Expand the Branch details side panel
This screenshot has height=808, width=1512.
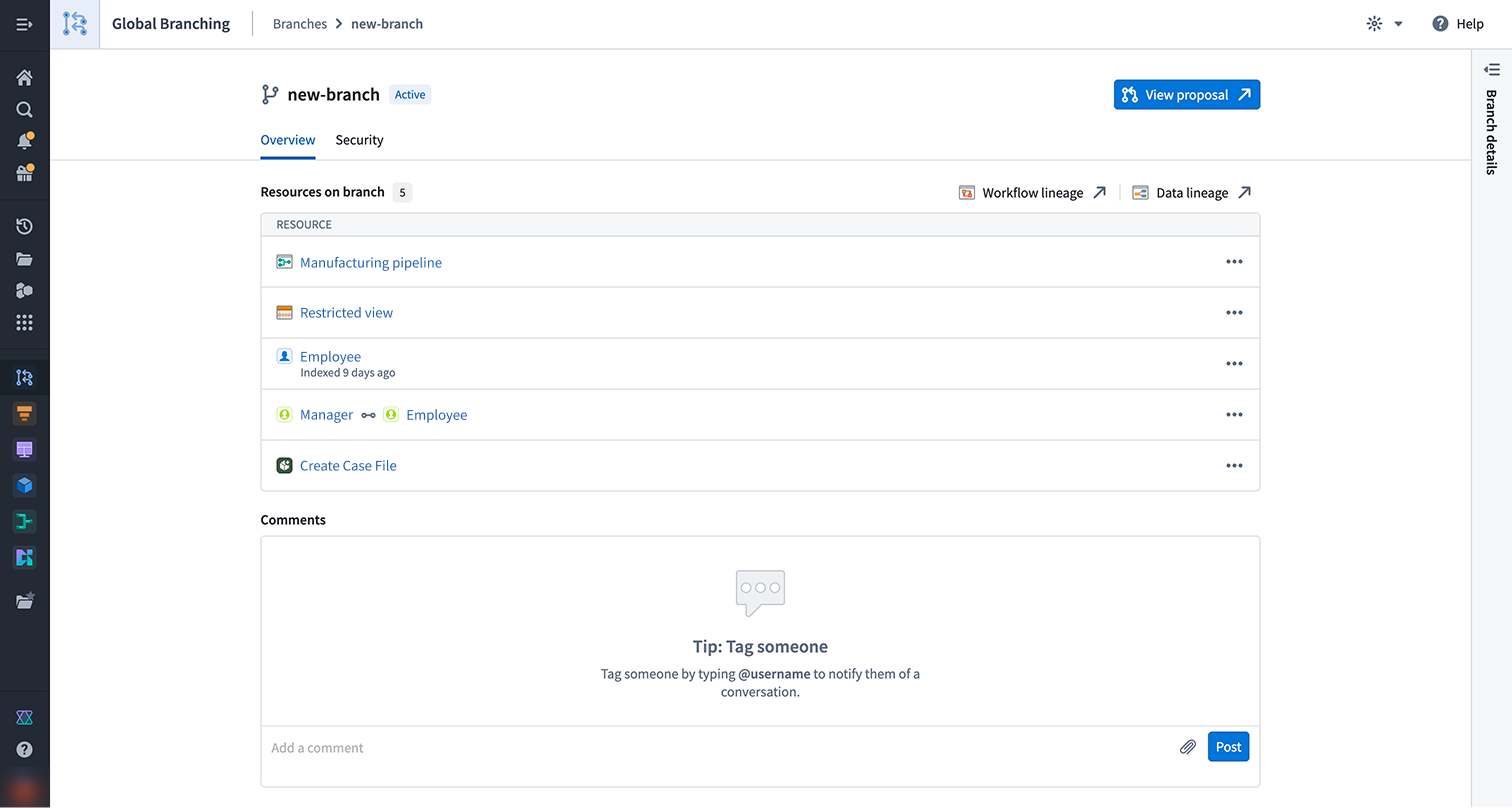(x=1492, y=69)
